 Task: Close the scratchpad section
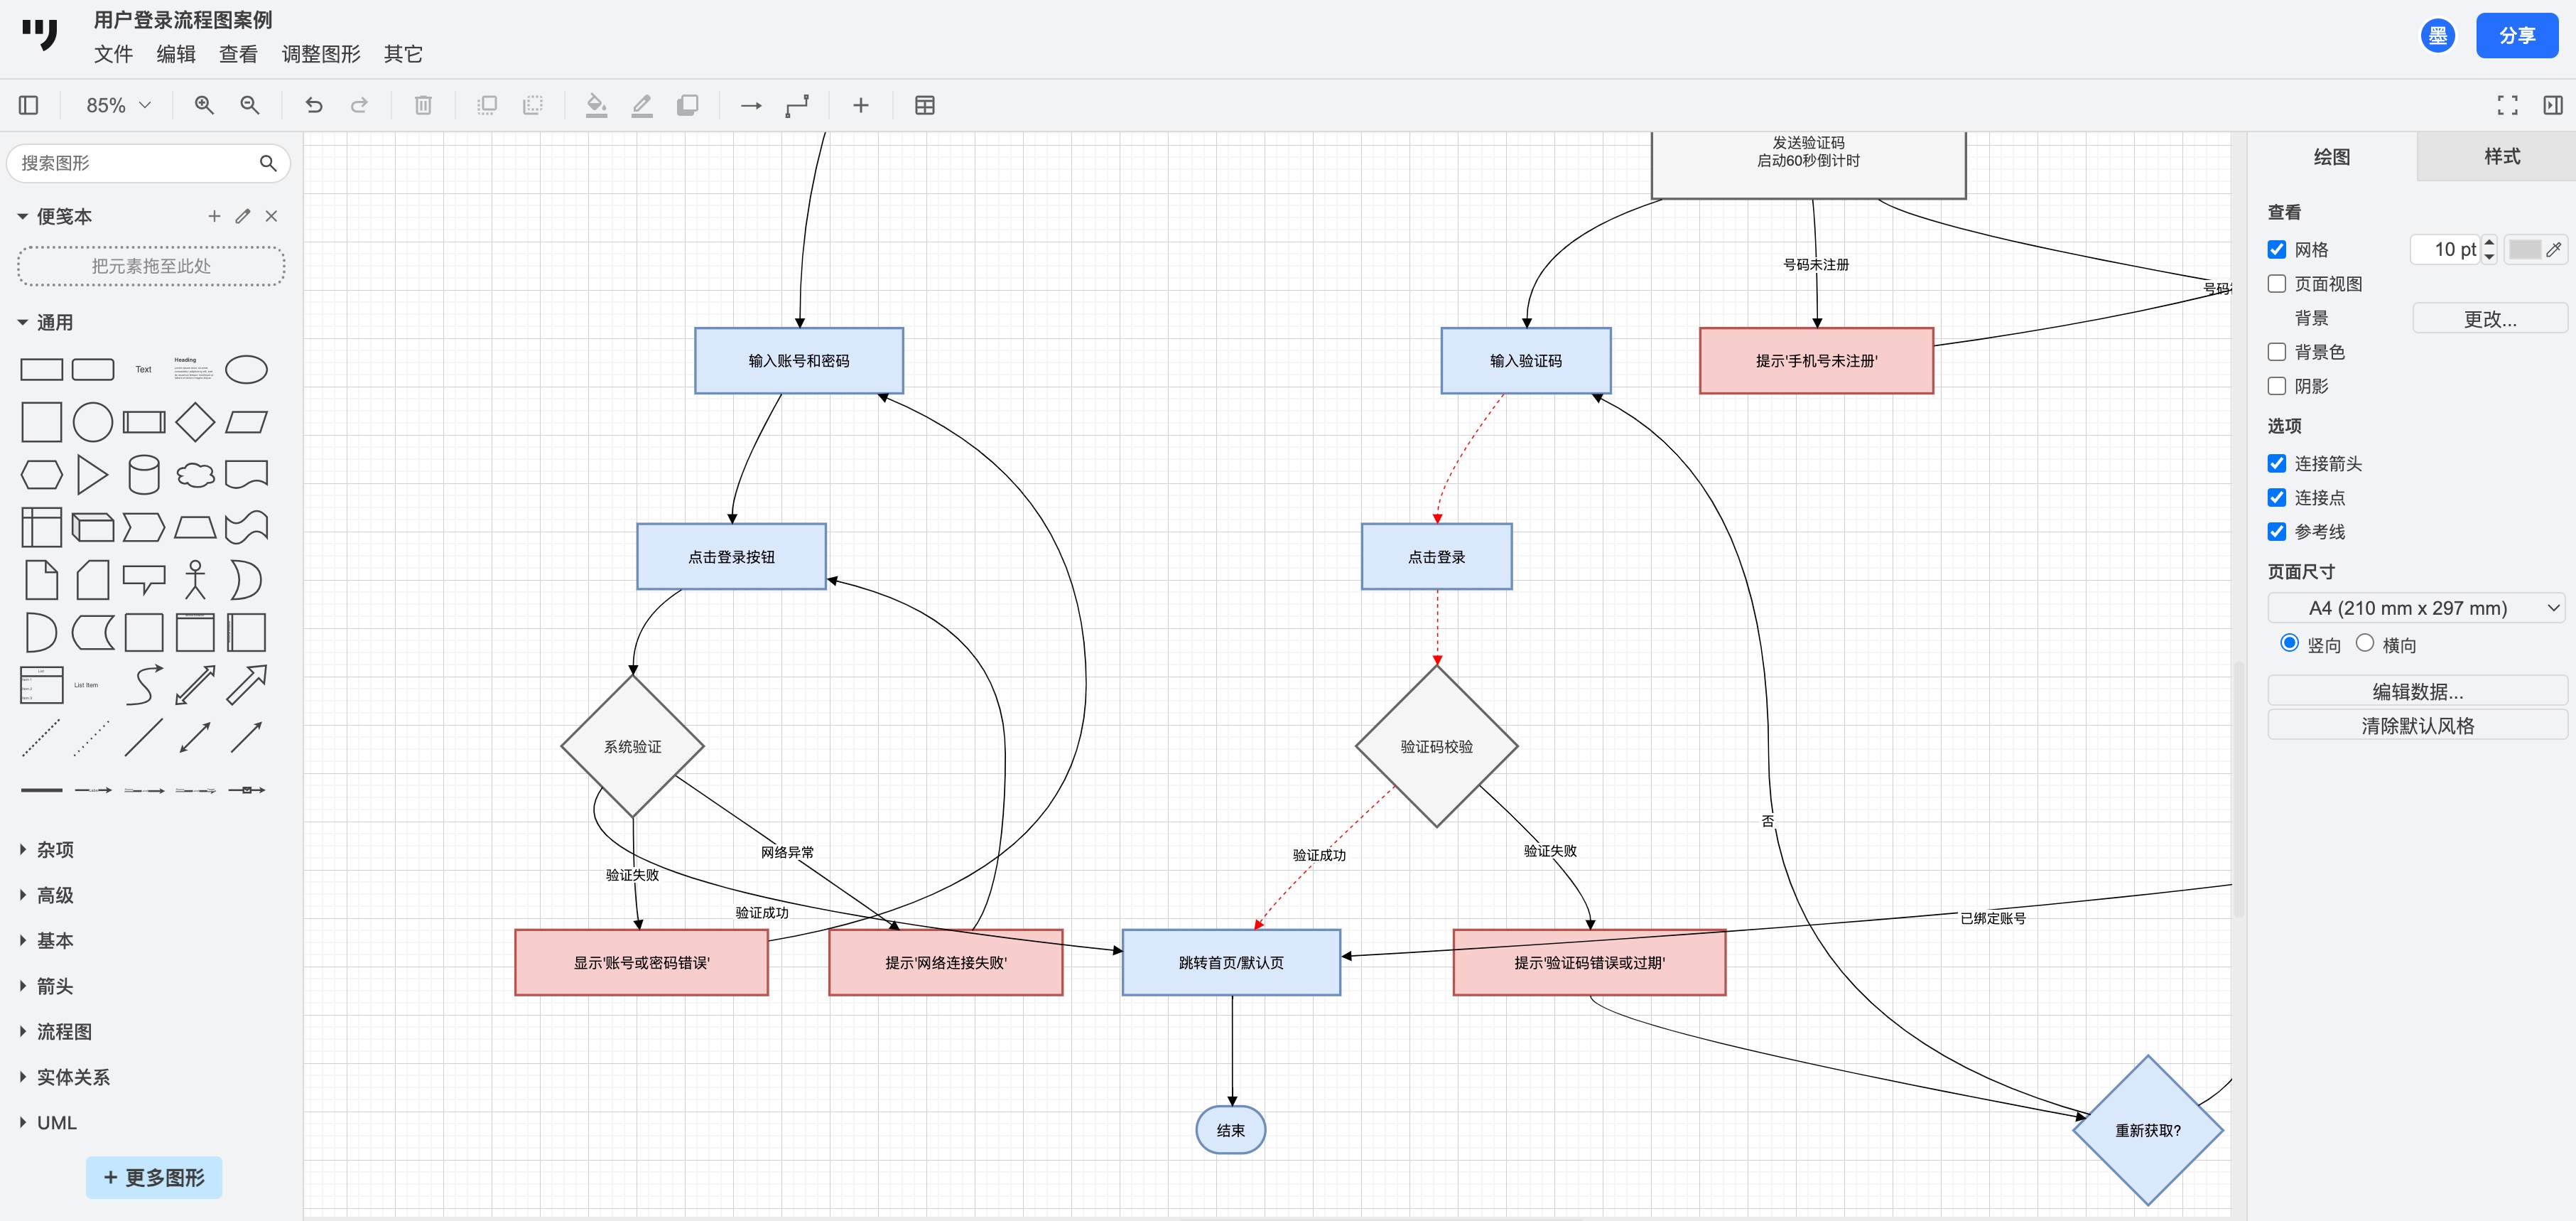tap(271, 216)
